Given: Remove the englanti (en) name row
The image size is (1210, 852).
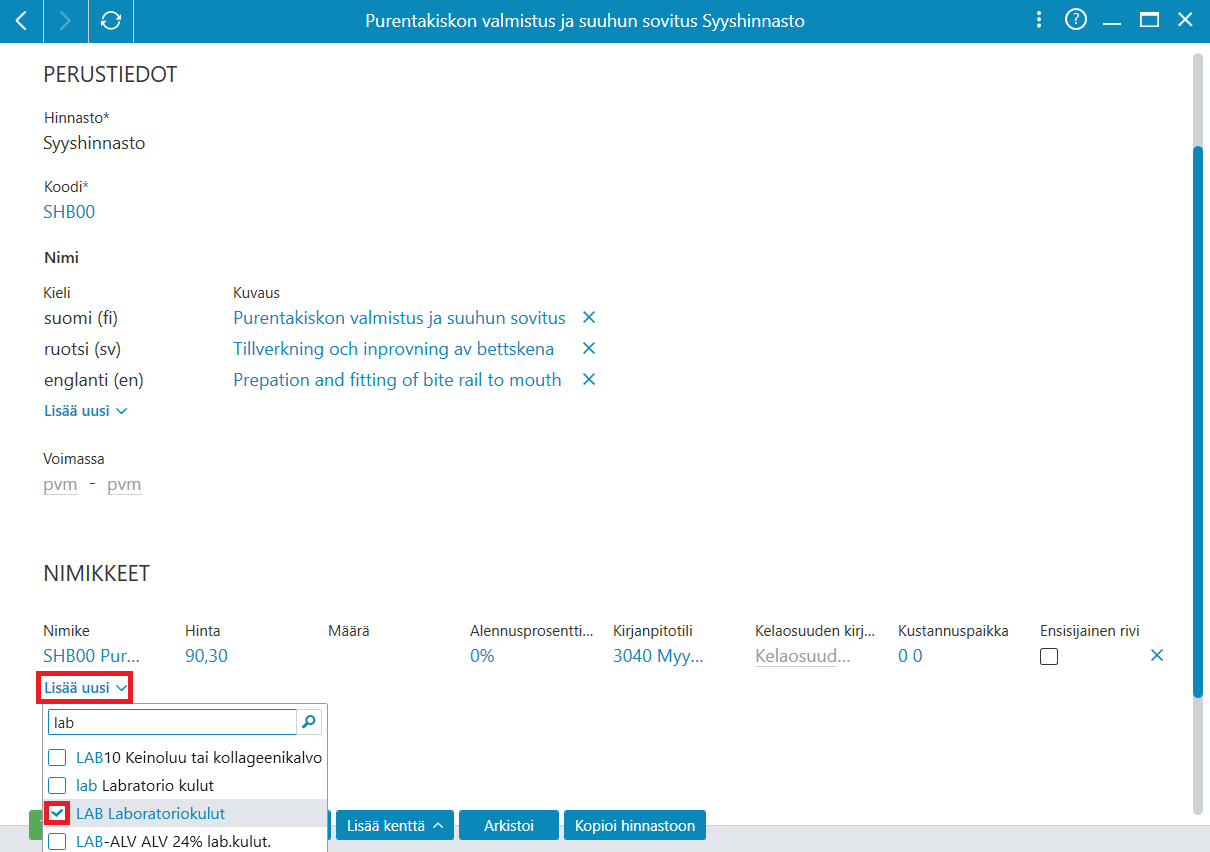Looking at the screenshot, I should pos(589,380).
